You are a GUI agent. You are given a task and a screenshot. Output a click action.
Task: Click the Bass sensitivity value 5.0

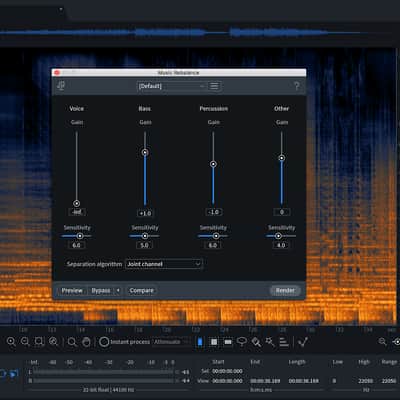point(144,245)
